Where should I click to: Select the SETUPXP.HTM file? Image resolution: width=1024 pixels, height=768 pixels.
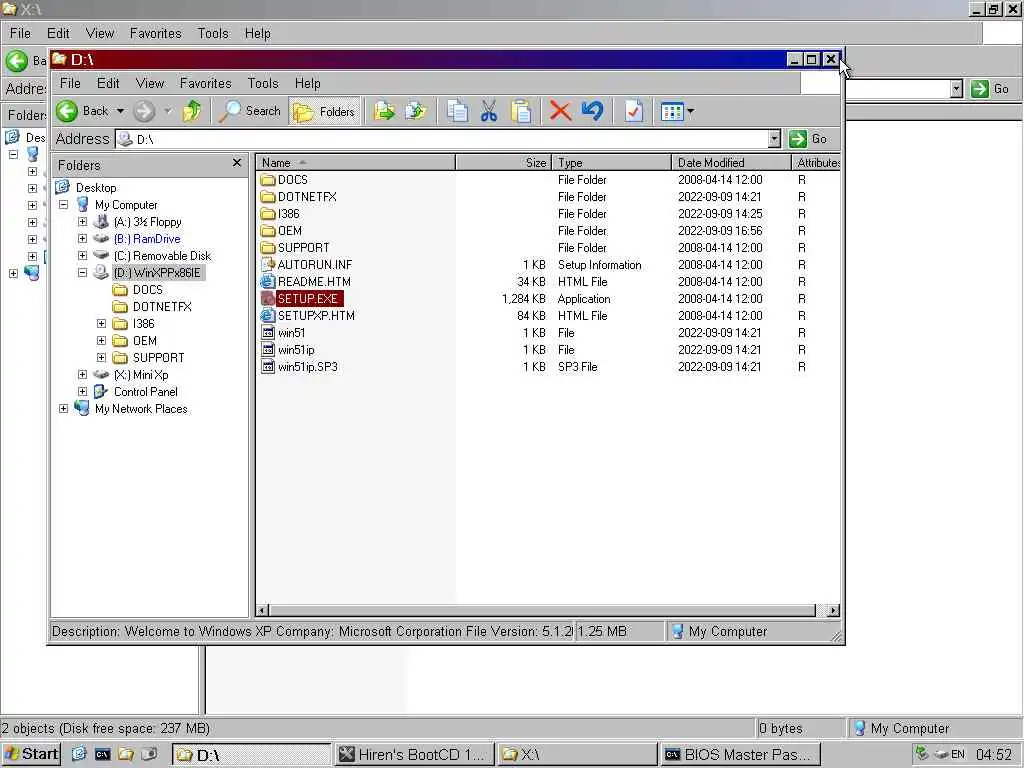point(316,315)
